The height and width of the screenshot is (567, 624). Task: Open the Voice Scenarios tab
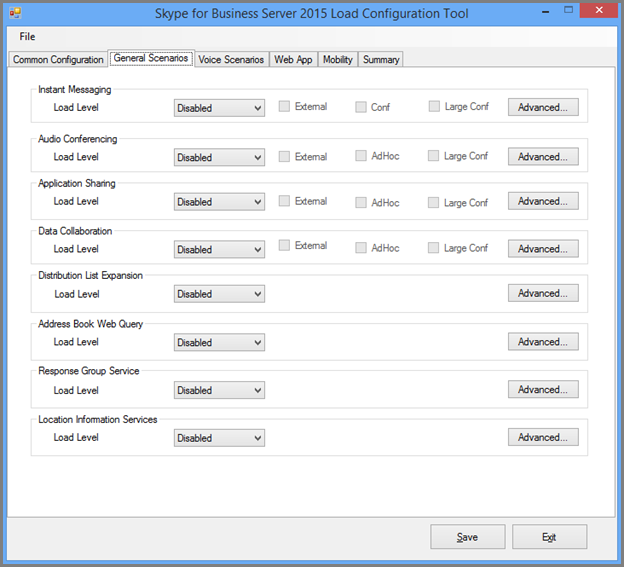pos(231,60)
